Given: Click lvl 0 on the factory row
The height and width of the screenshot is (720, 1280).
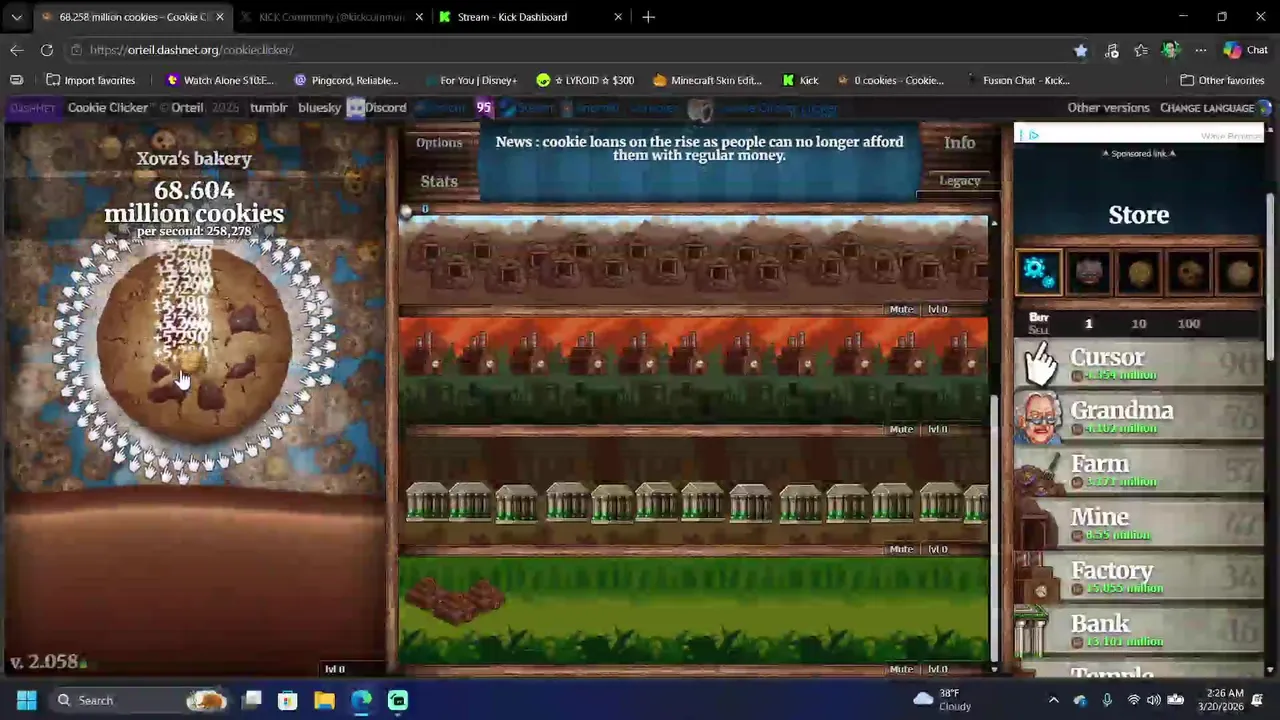Looking at the screenshot, I should pyautogui.click(x=937, y=429).
